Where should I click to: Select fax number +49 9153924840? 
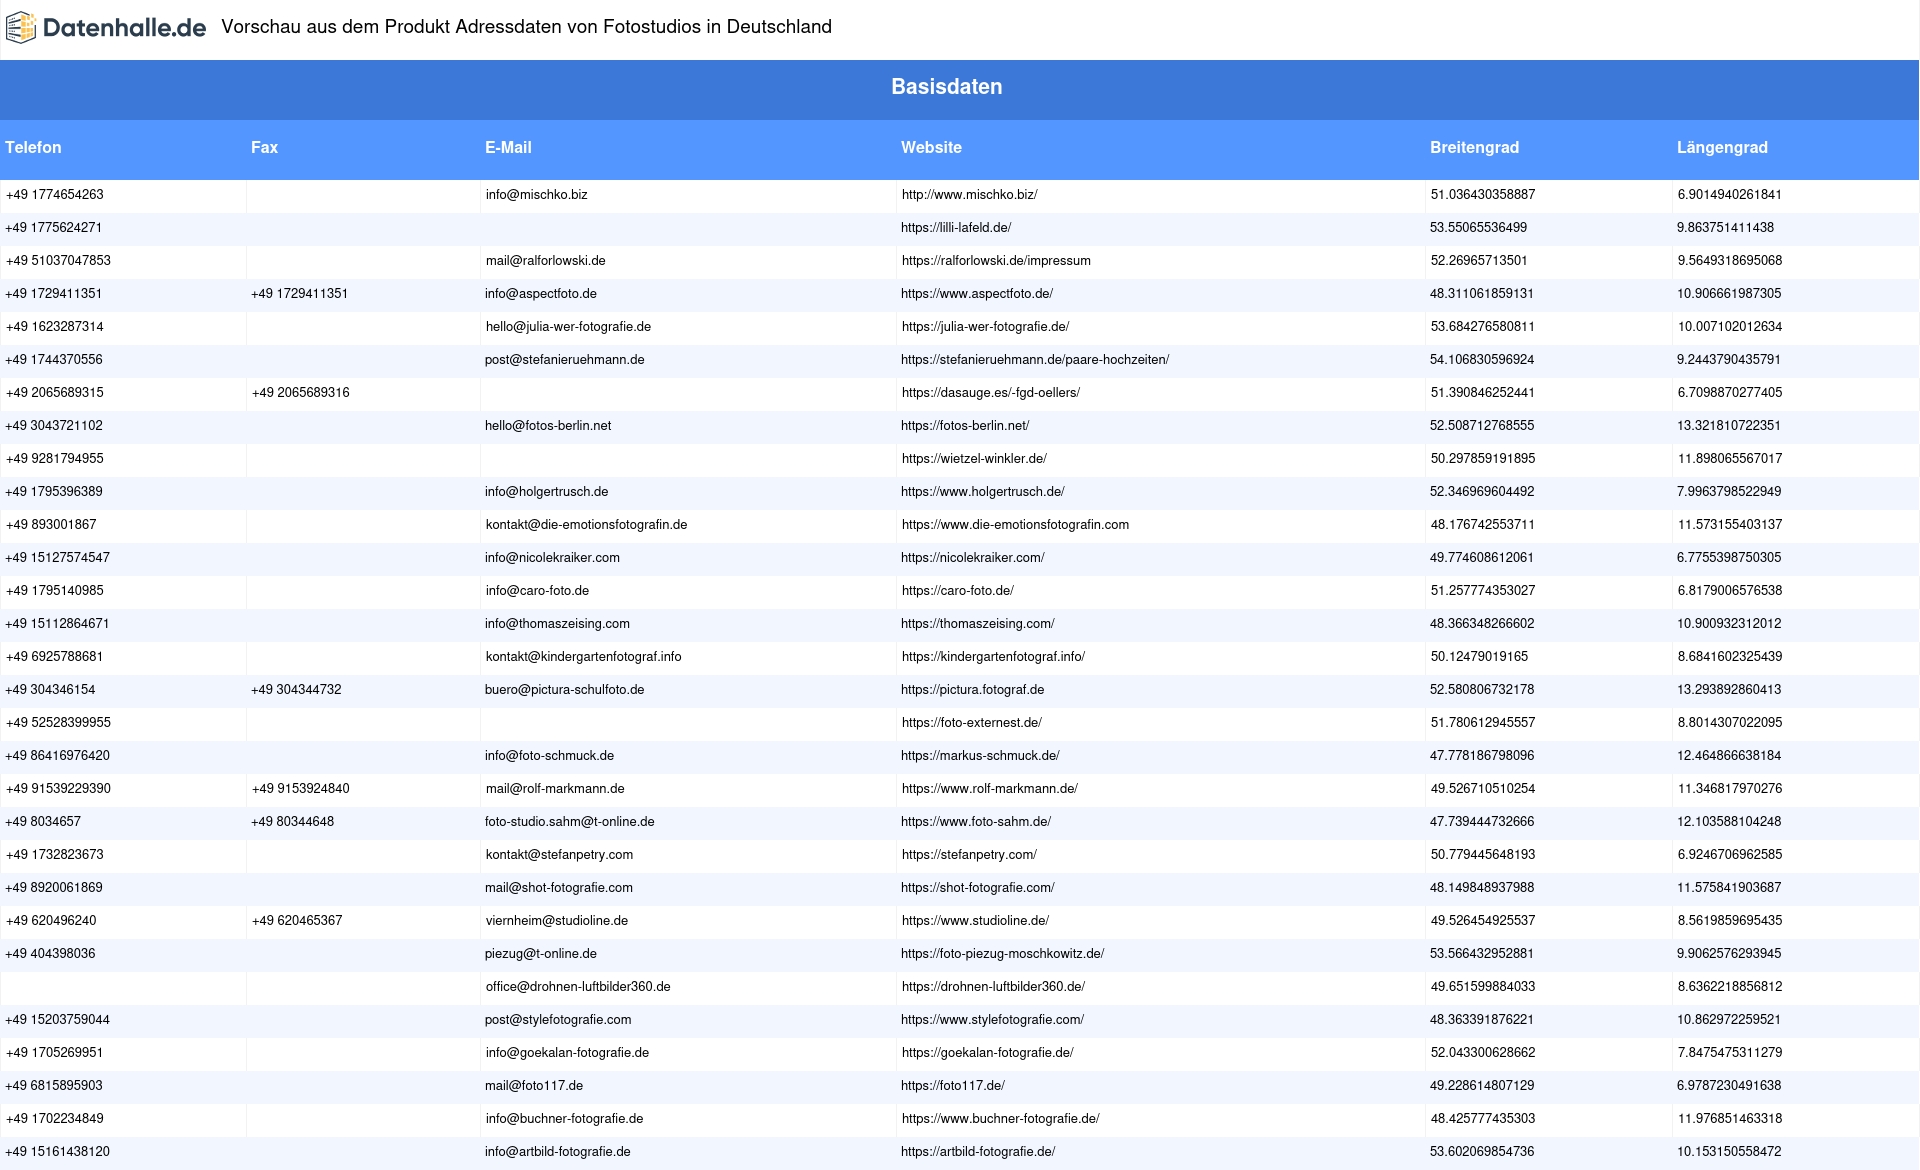click(301, 789)
